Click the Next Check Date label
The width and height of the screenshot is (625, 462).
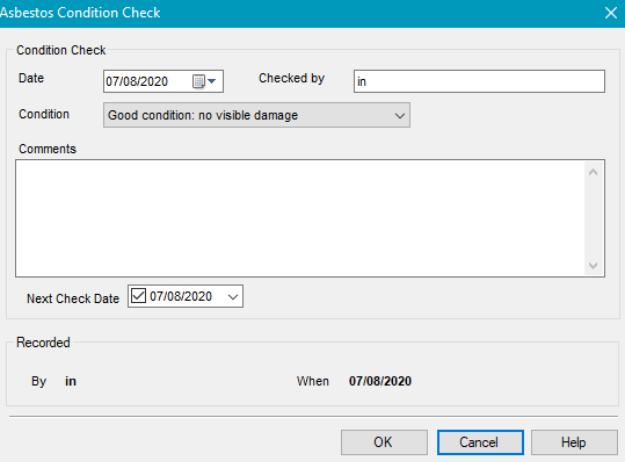pos(73,298)
